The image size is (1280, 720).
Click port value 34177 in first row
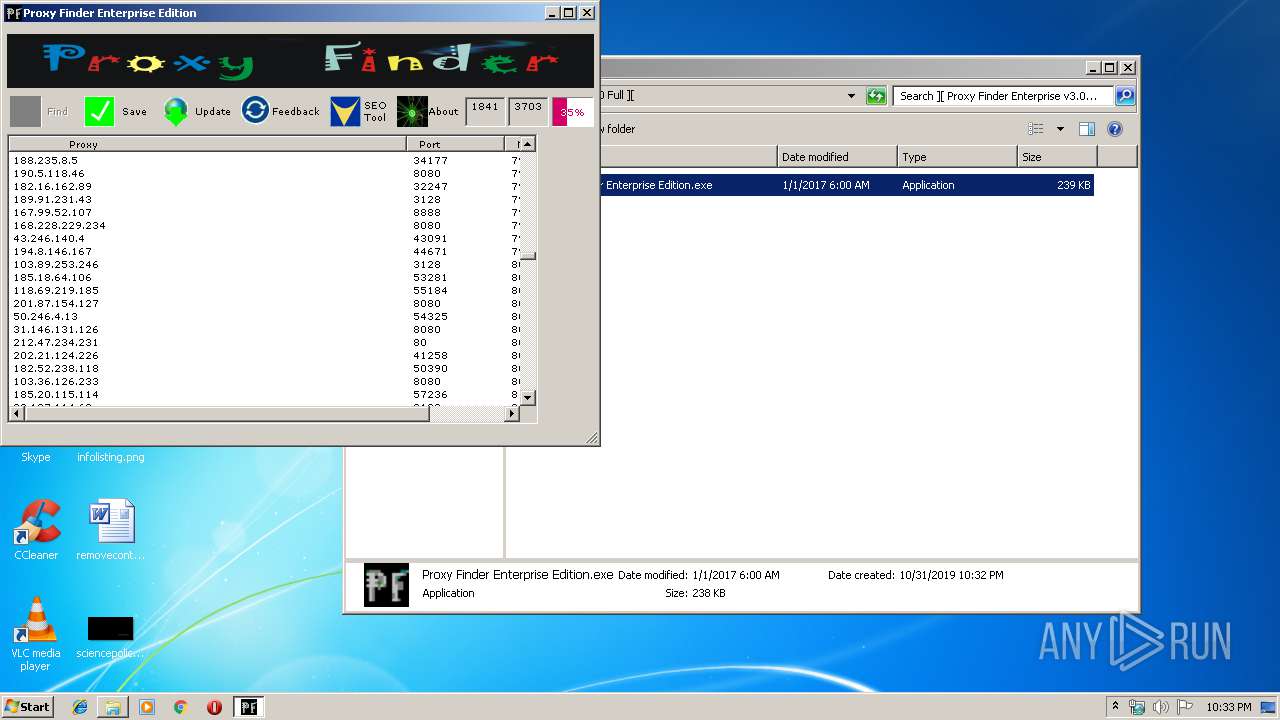point(430,160)
